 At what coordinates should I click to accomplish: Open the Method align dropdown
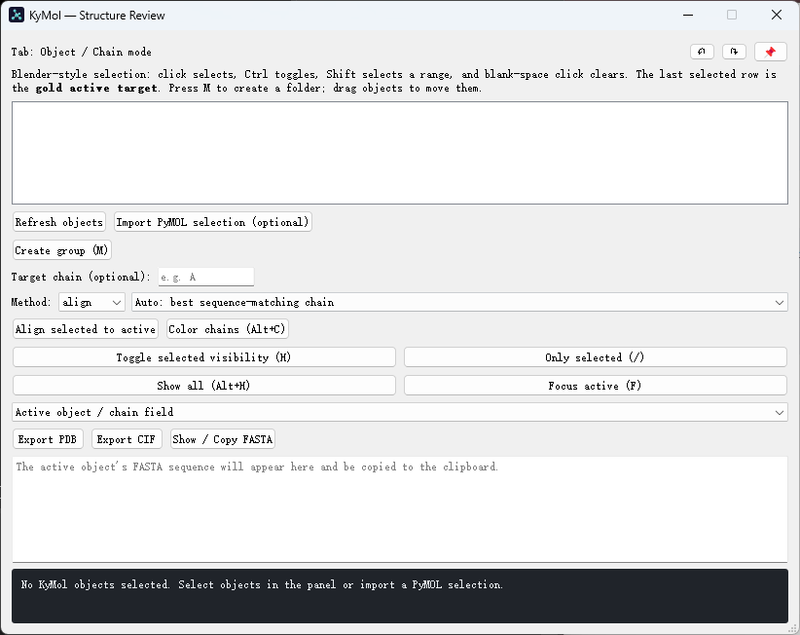(92, 302)
